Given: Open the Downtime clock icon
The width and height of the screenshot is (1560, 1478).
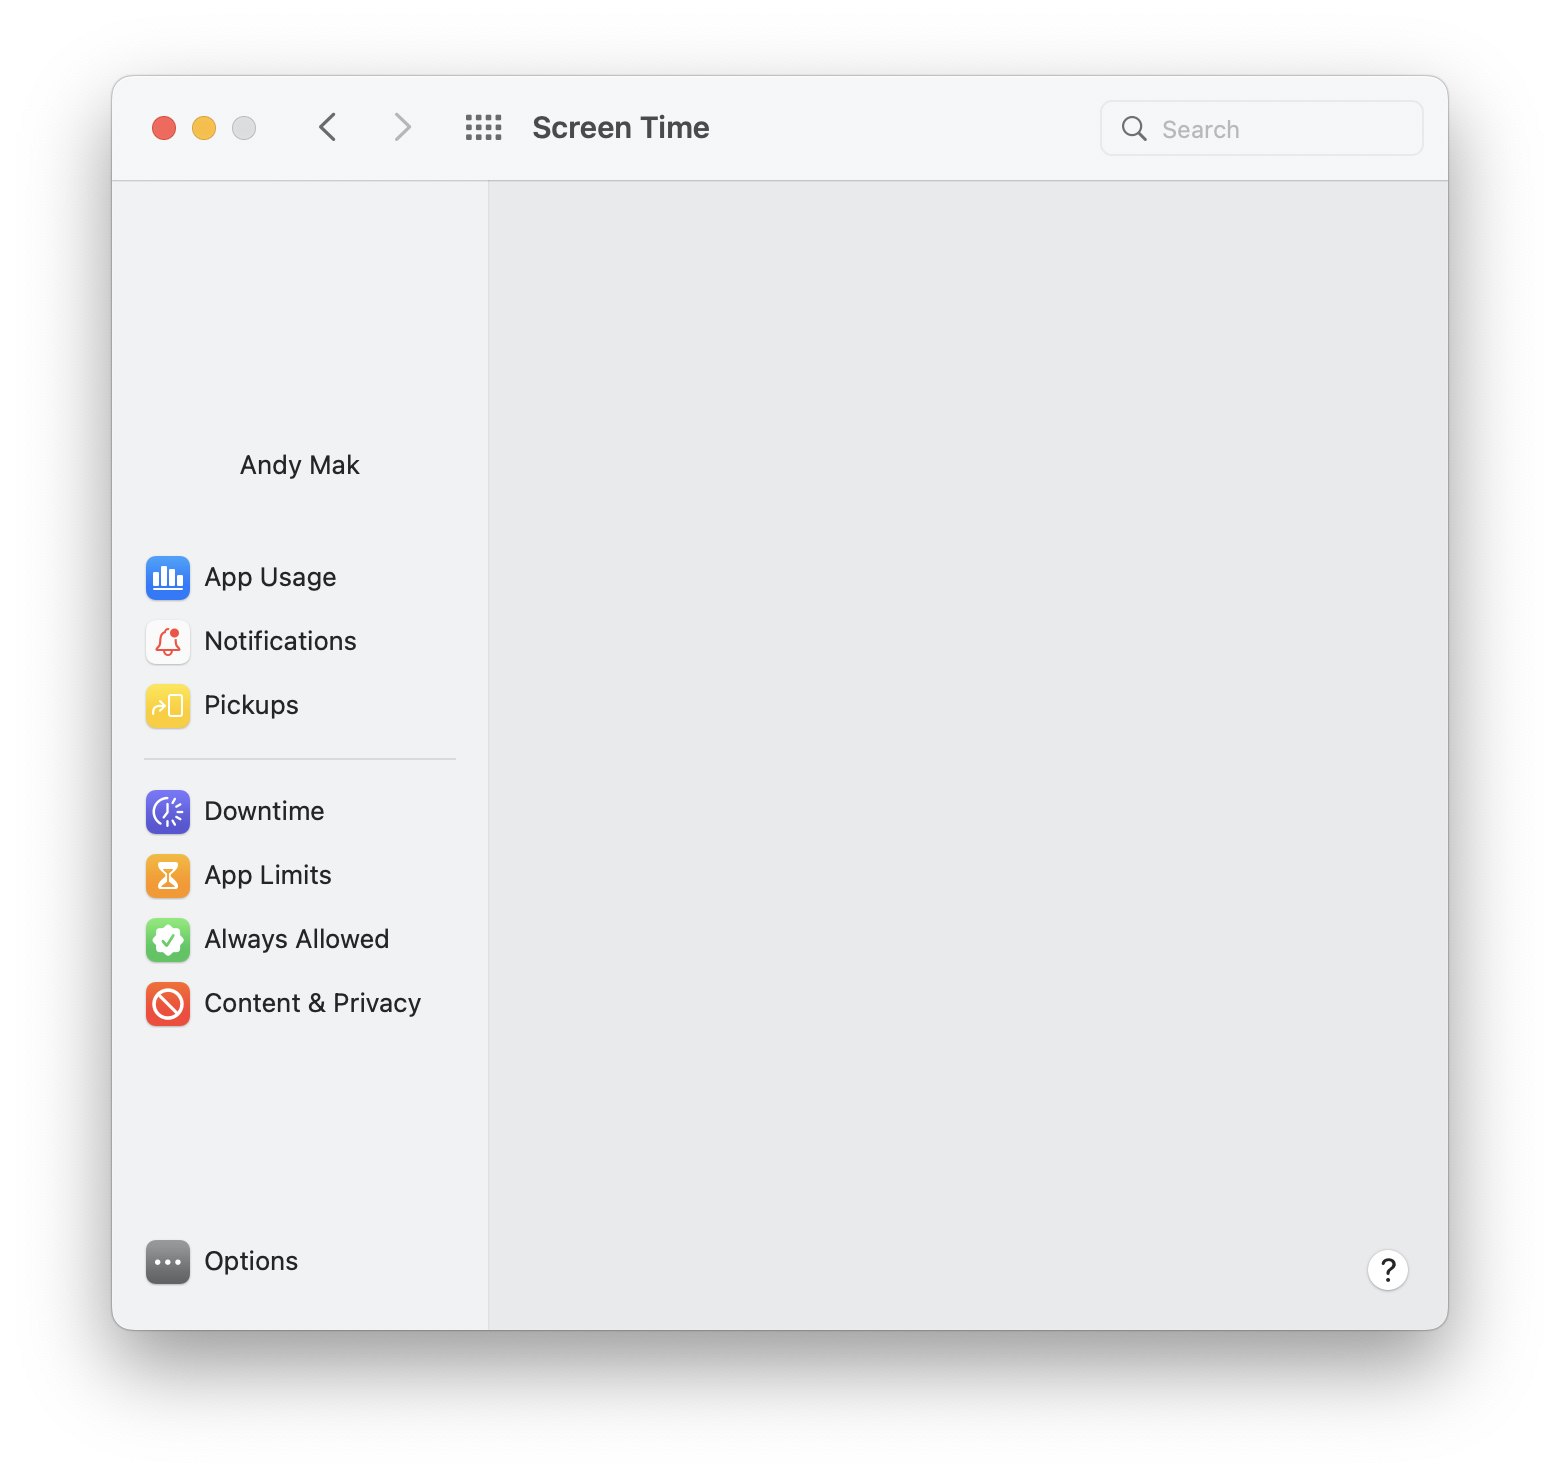Looking at the screenshot, I should point(168,812).
